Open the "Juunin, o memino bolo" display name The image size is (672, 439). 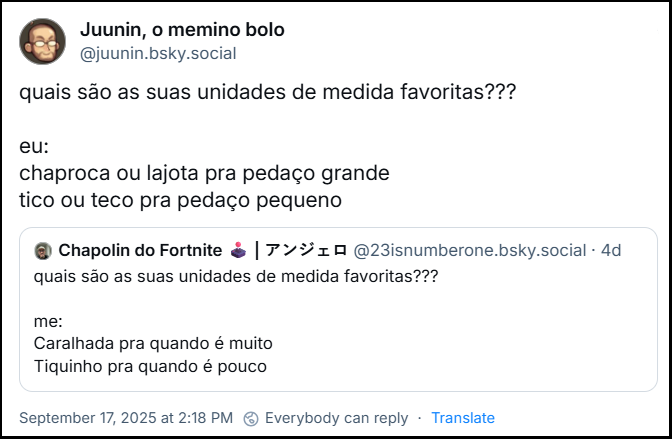point(182,30)
